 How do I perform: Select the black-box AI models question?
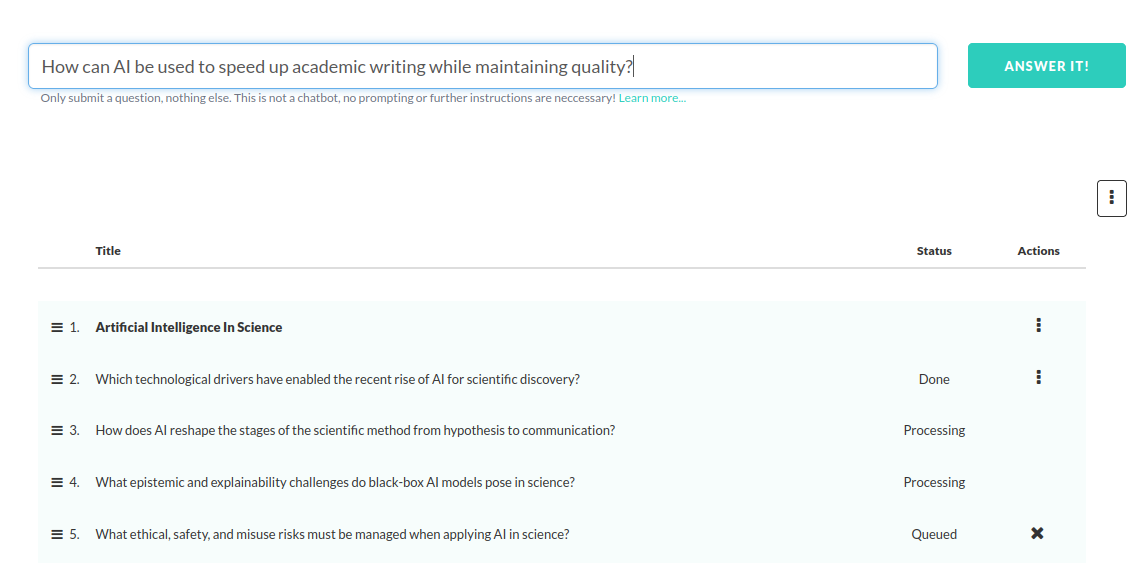[x=335, y=482]
